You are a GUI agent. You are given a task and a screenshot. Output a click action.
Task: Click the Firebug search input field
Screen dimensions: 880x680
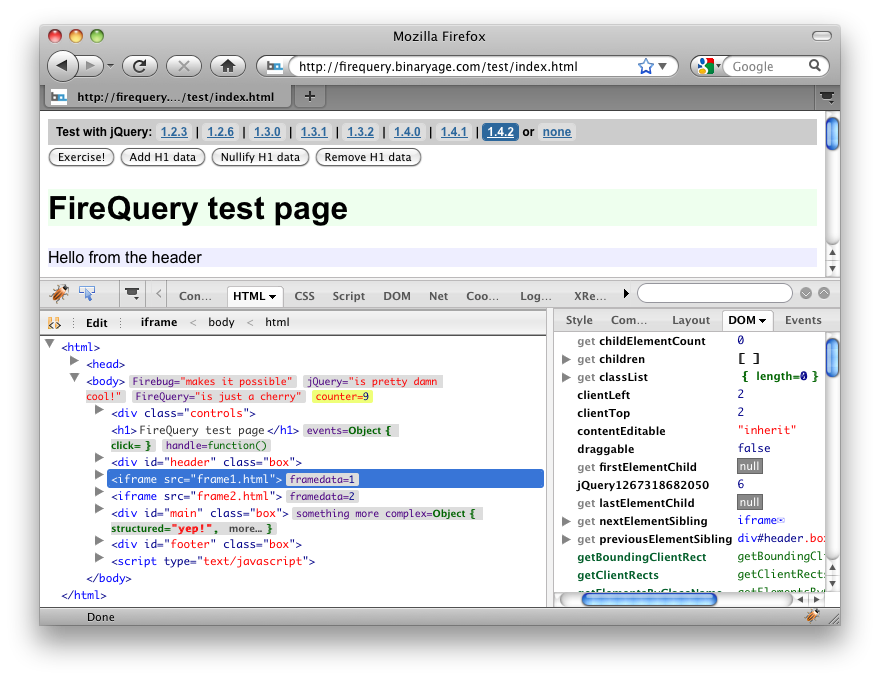[714, 294]
